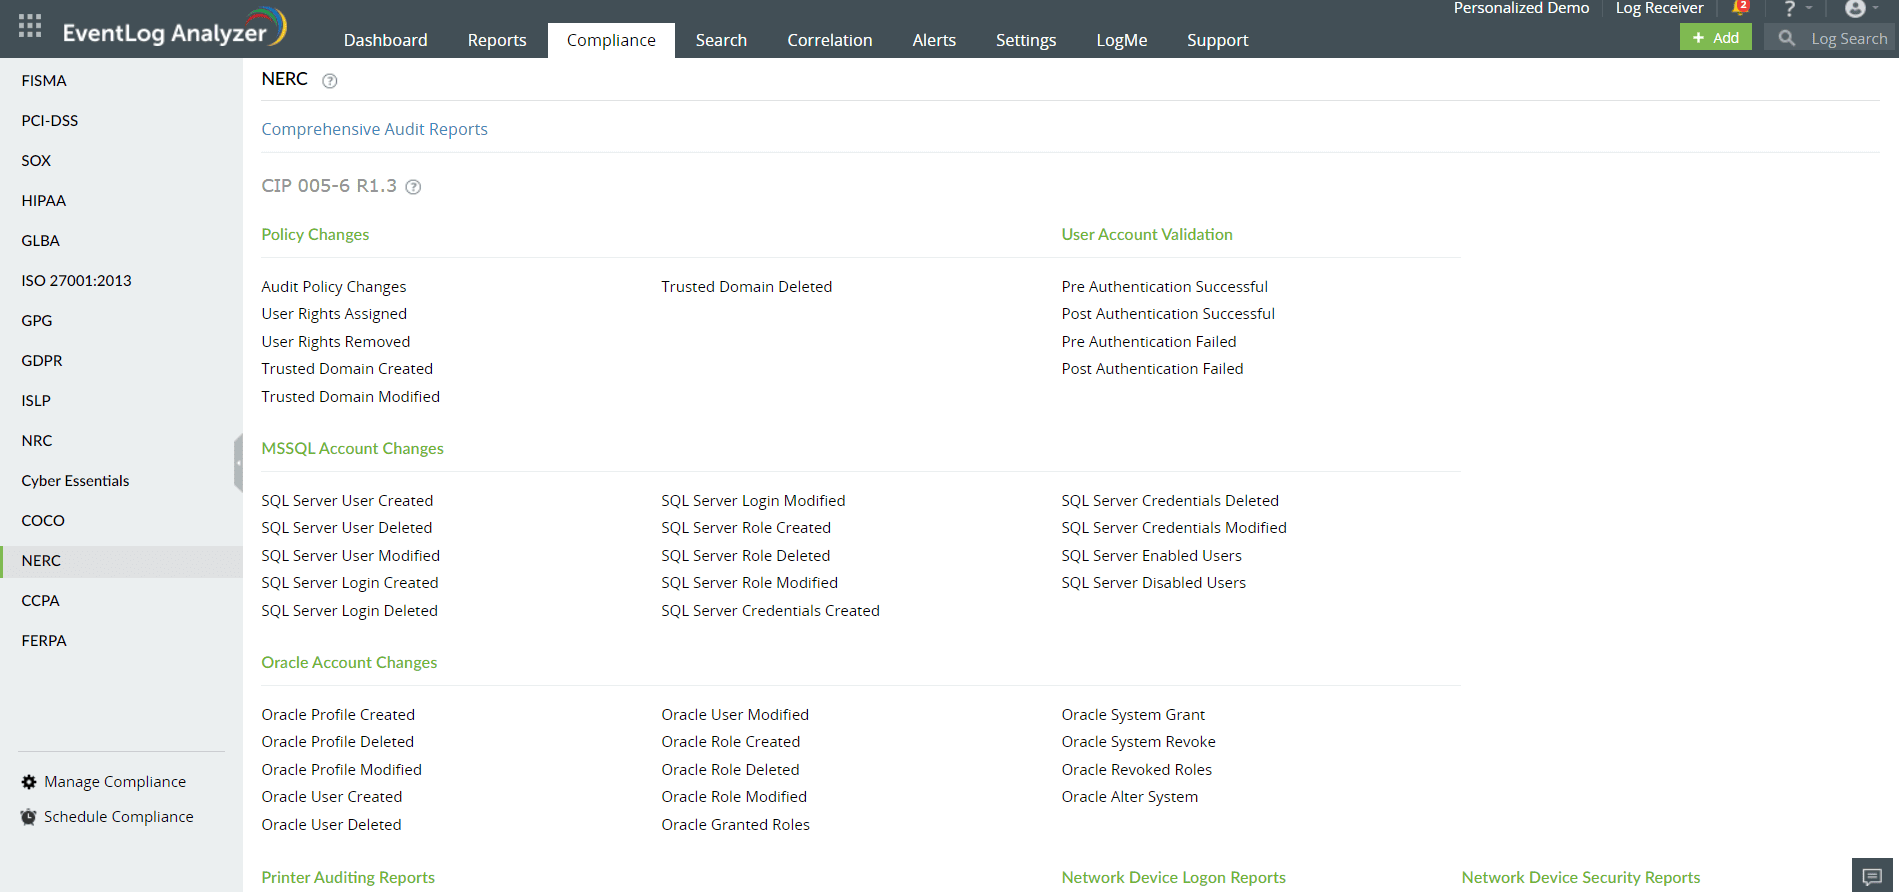Open SQL Server User Created report

coord(347,501)
